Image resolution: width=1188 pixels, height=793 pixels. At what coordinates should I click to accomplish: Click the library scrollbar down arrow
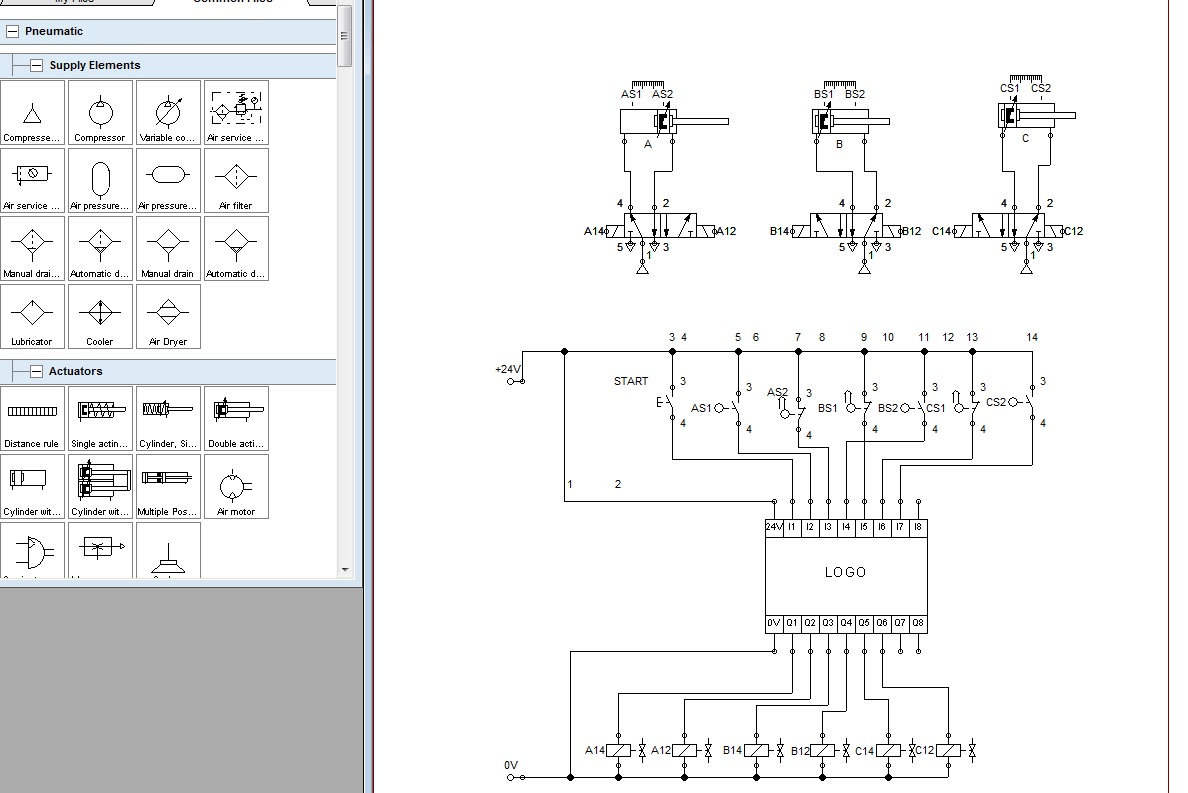[345, 570]
